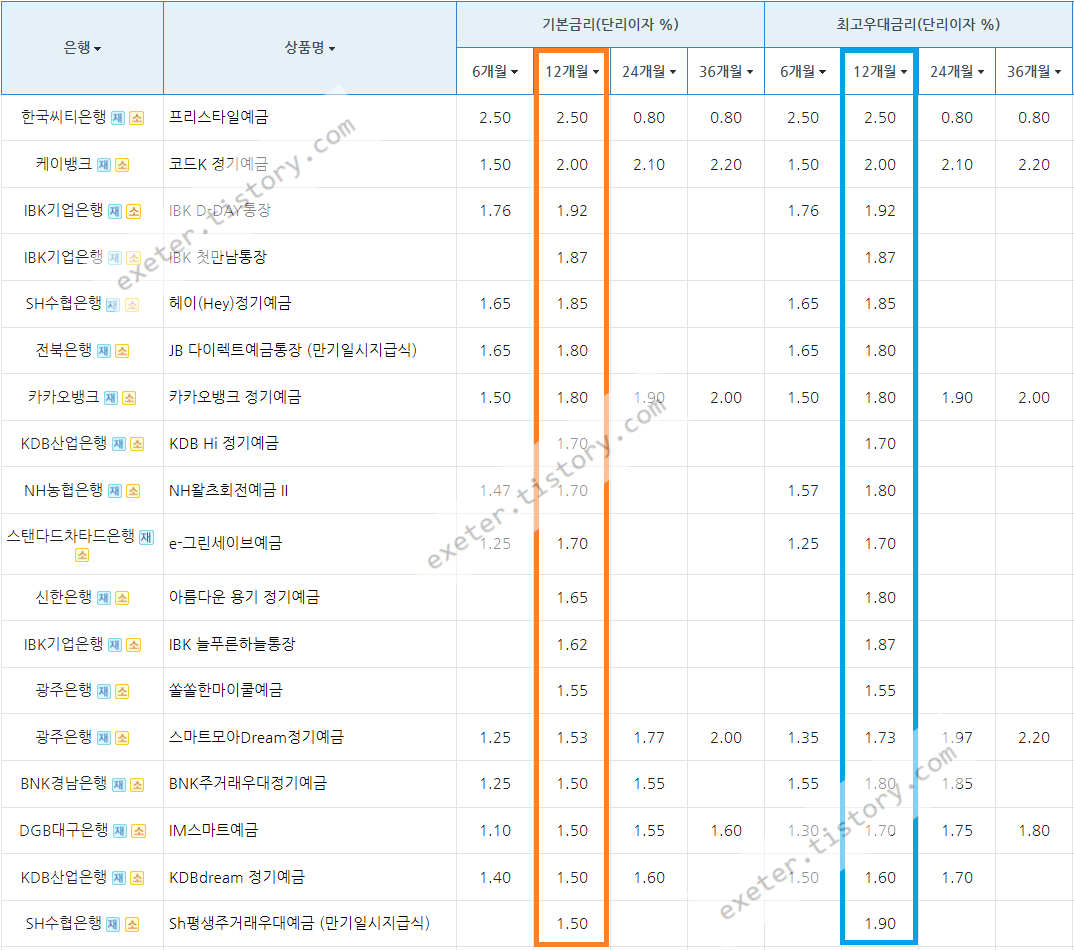Select the 재 badge beside 신한은행
1074x950 pixels.
click(103, 599)
